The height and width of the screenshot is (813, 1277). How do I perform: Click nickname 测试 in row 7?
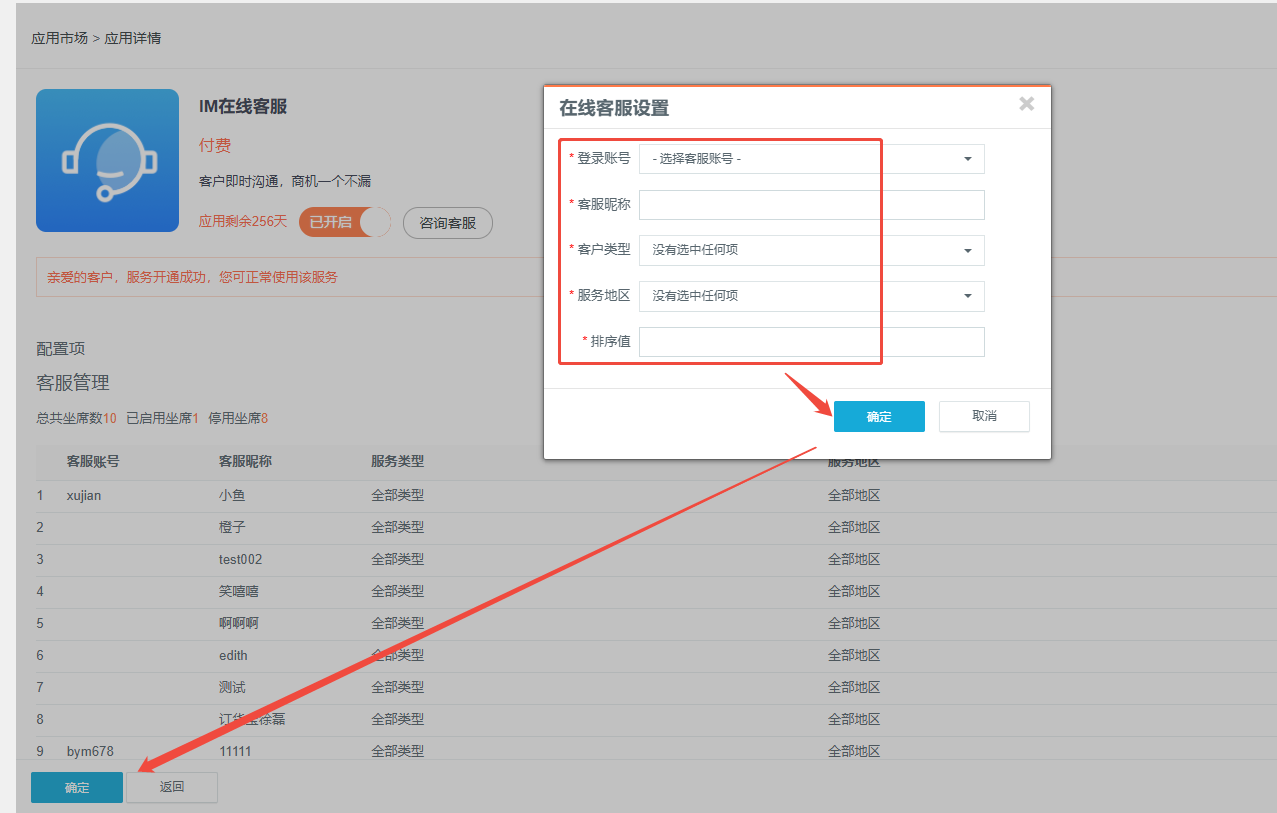click(x=232, y=687)
